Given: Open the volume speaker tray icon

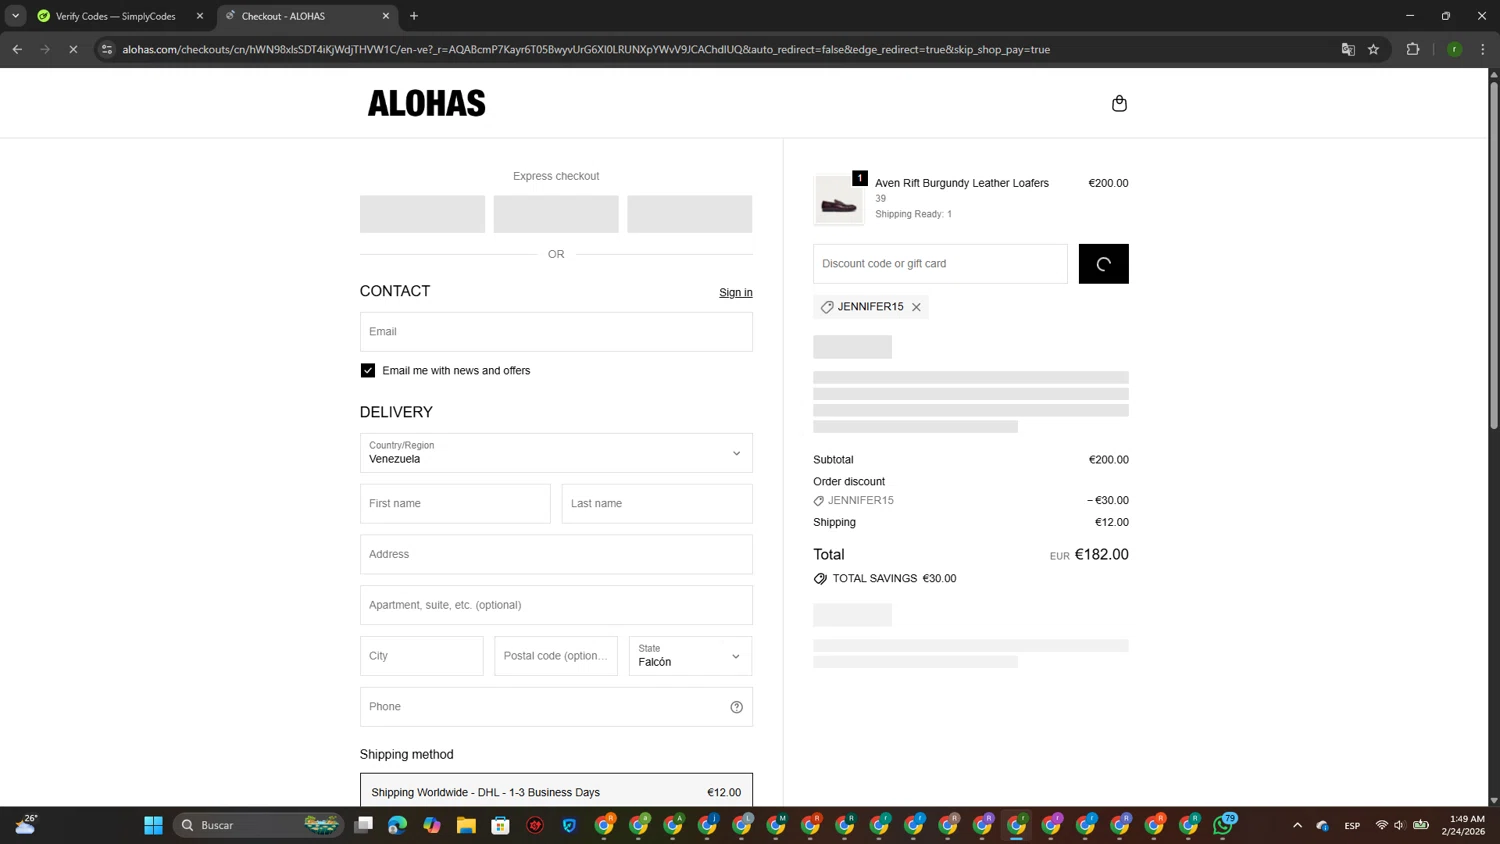Looking at the screenshot, I should tap(1400, 825).
